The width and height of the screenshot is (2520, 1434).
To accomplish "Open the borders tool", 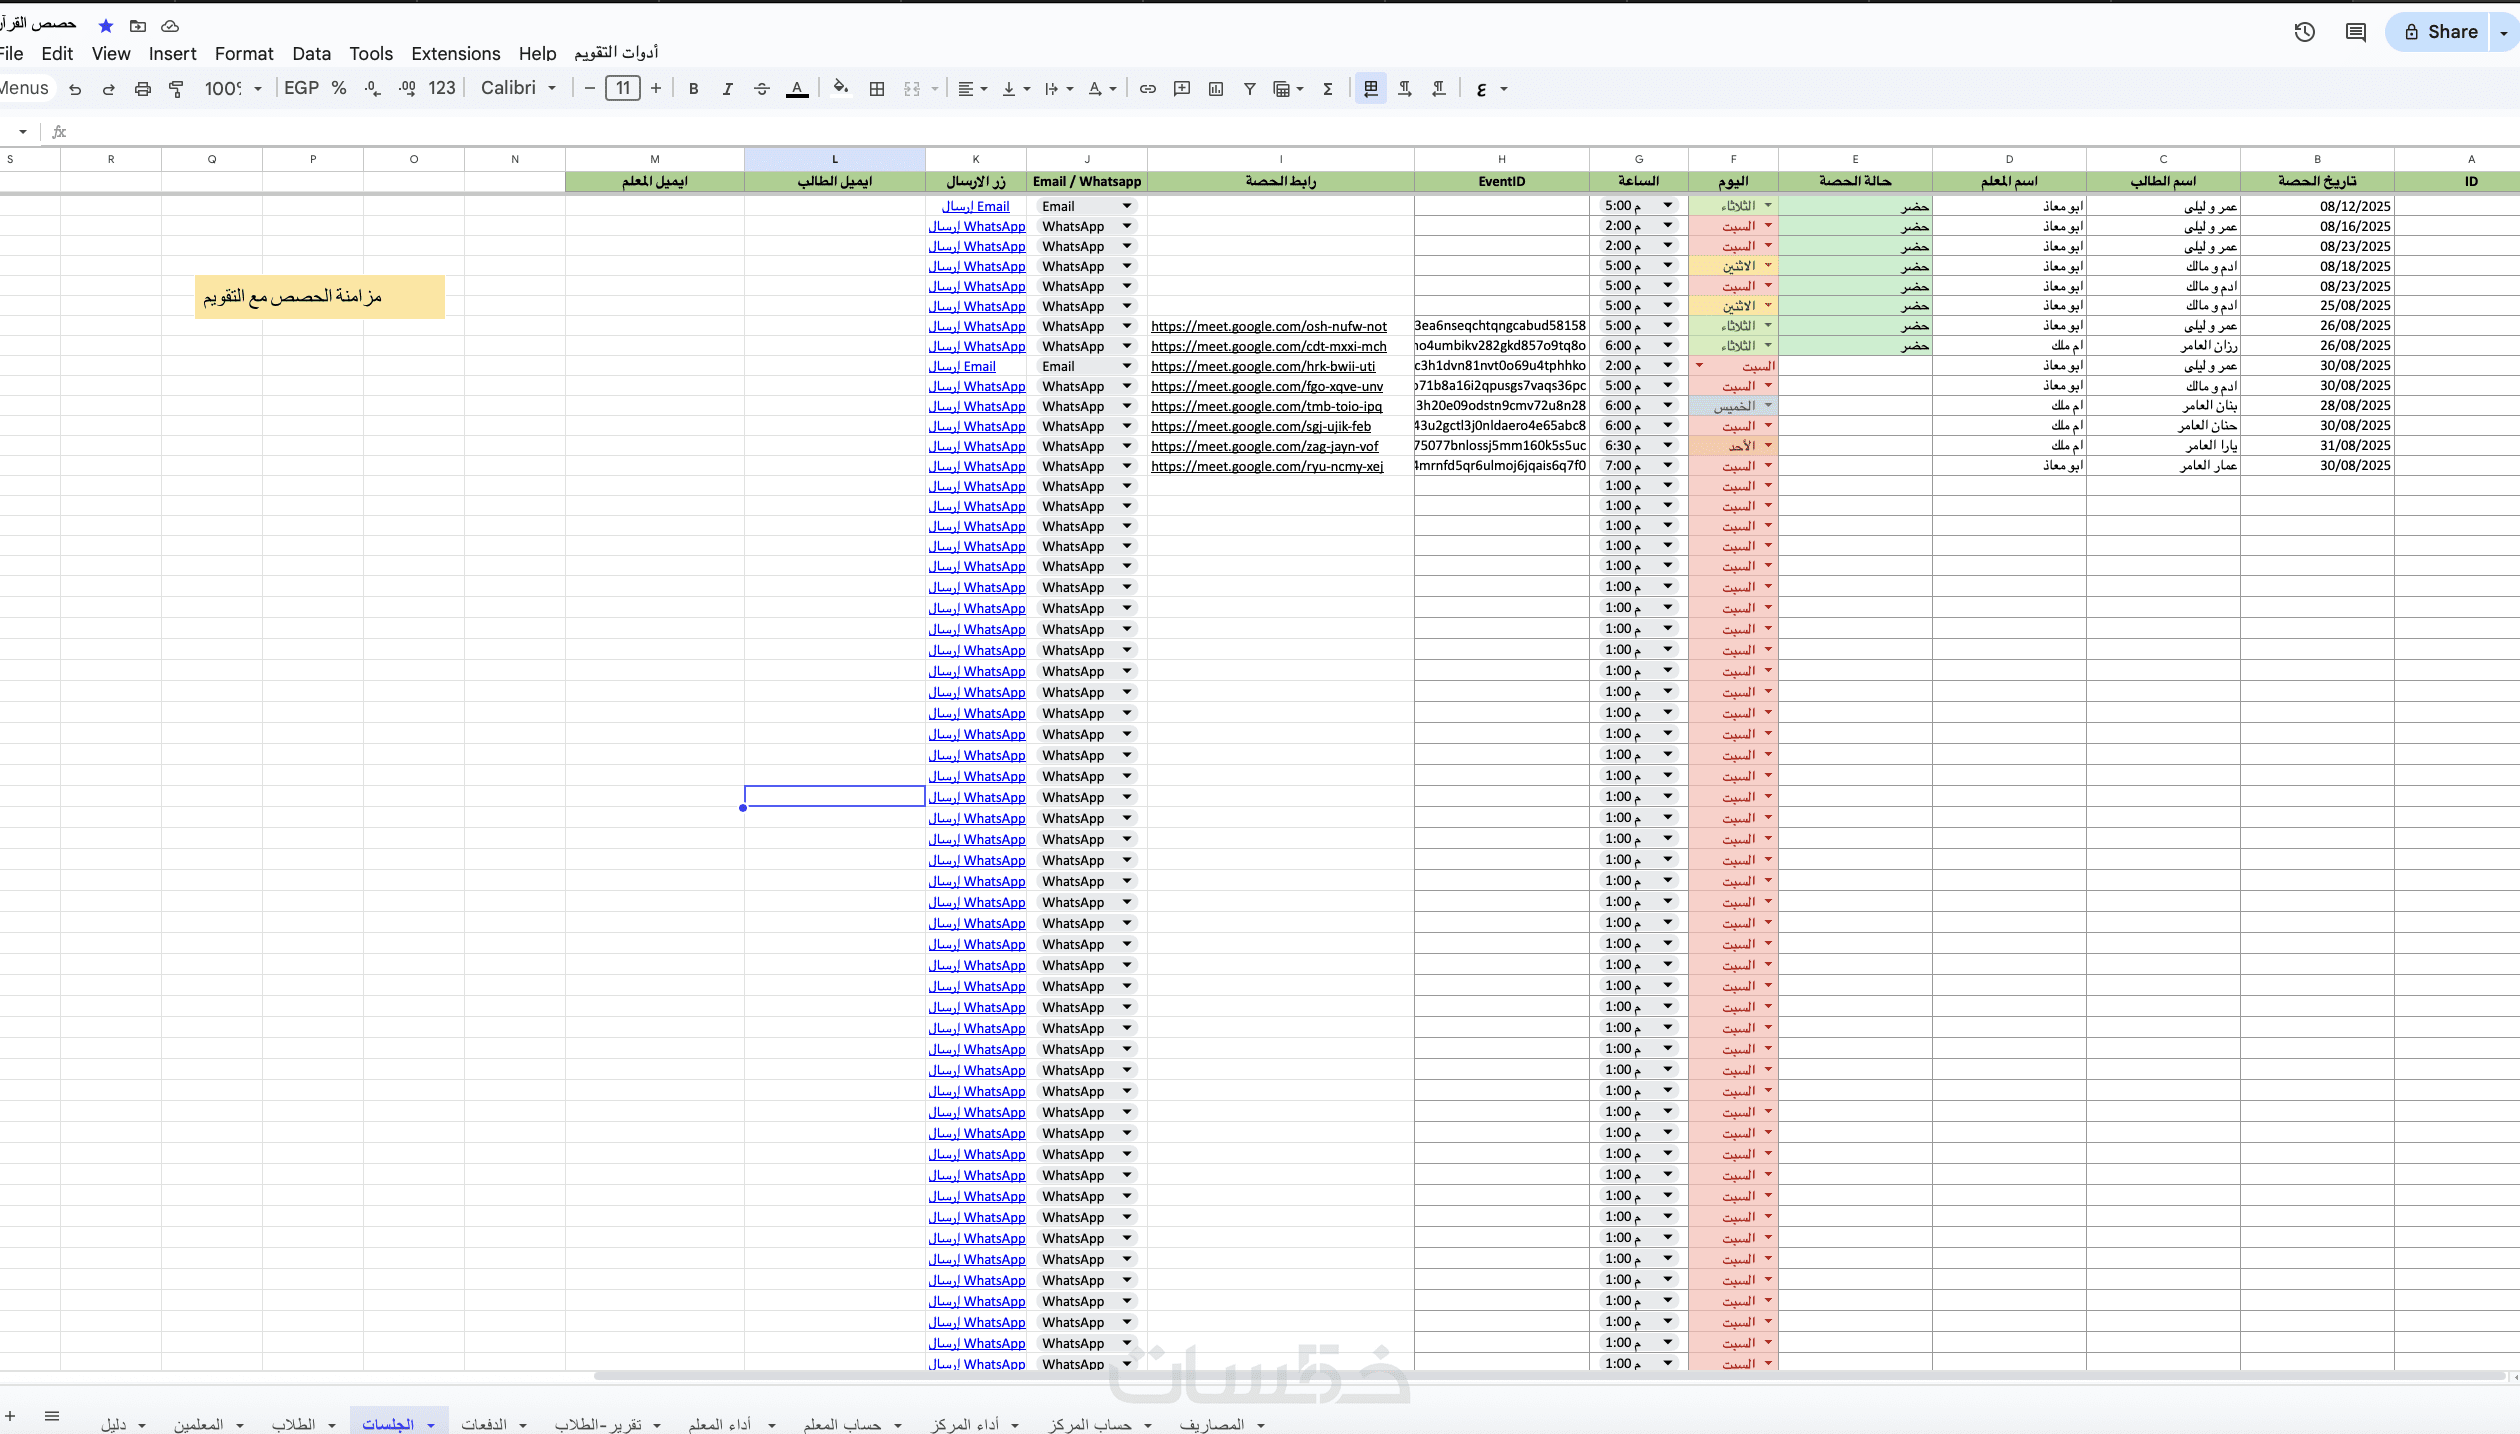I will (x=877, y=89).
